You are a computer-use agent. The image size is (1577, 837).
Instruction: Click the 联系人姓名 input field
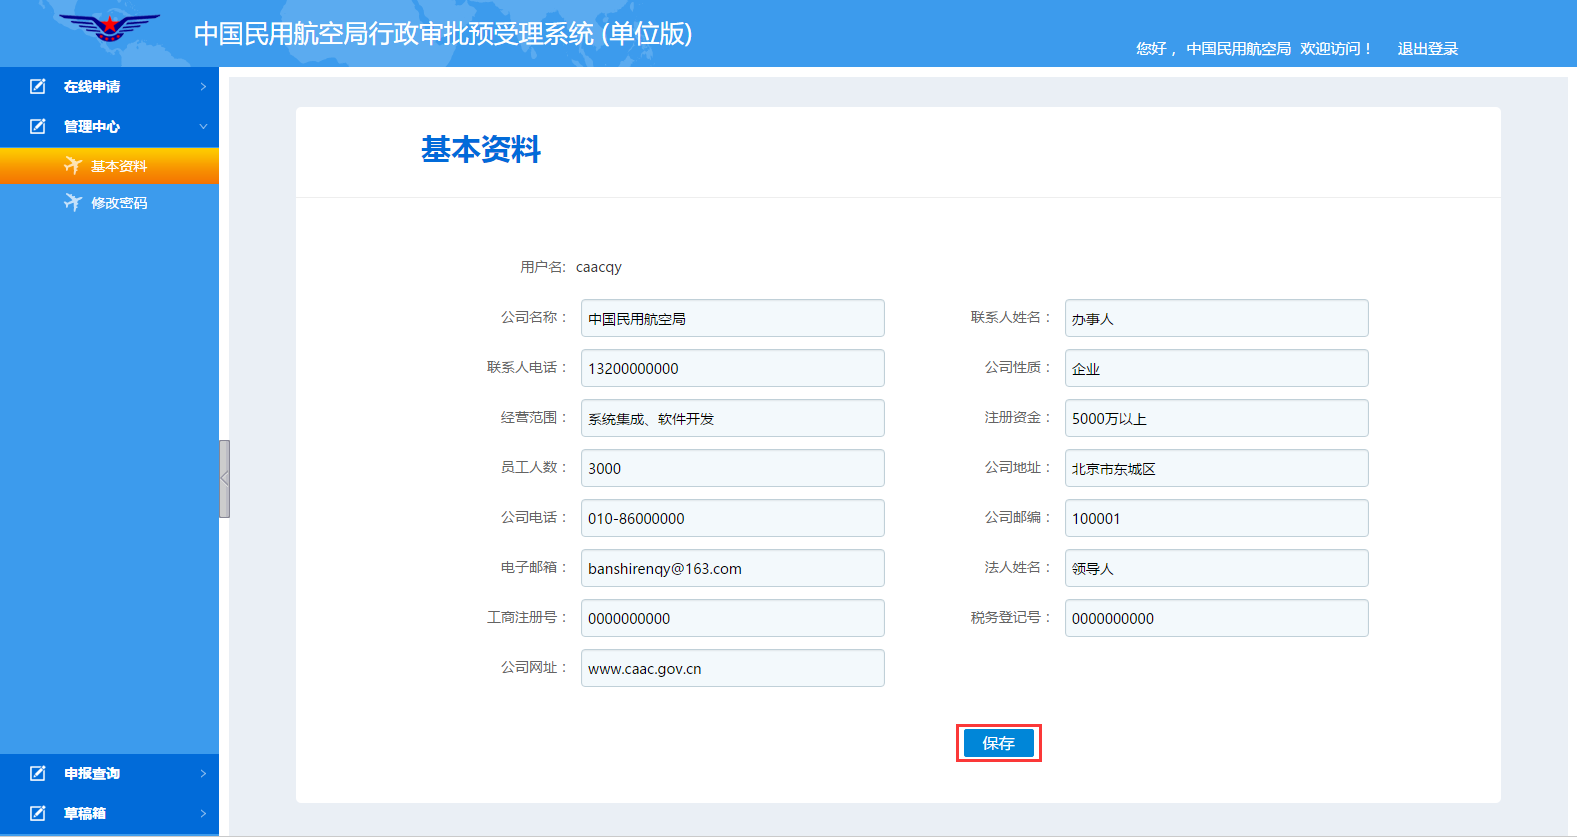click(x=1217, y=318)
